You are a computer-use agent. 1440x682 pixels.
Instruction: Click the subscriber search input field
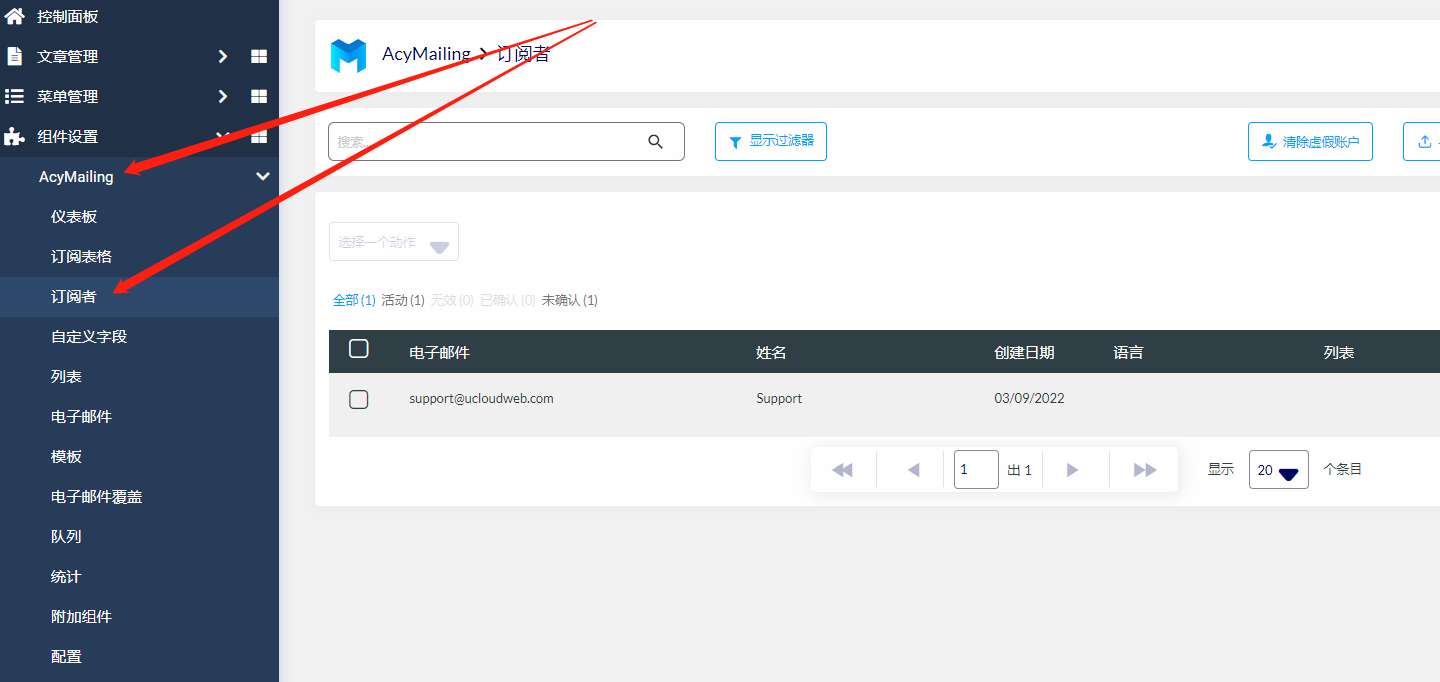tap(485, 142)
